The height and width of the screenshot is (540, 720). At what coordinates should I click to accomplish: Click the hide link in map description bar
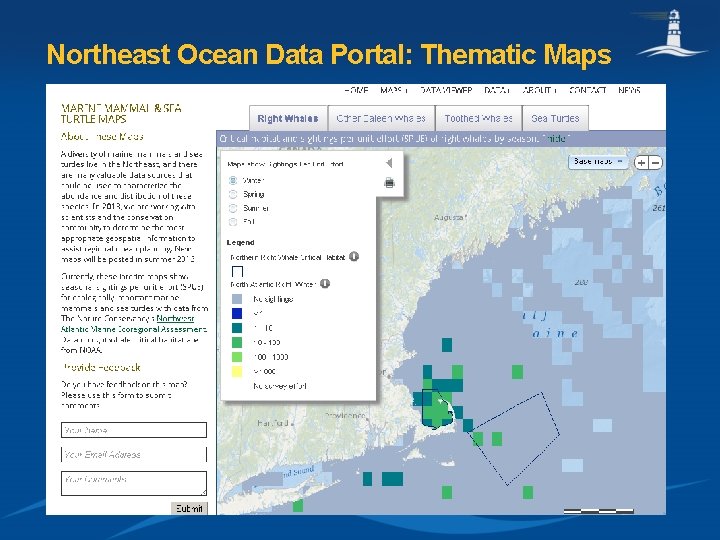(x=557, y=138)
